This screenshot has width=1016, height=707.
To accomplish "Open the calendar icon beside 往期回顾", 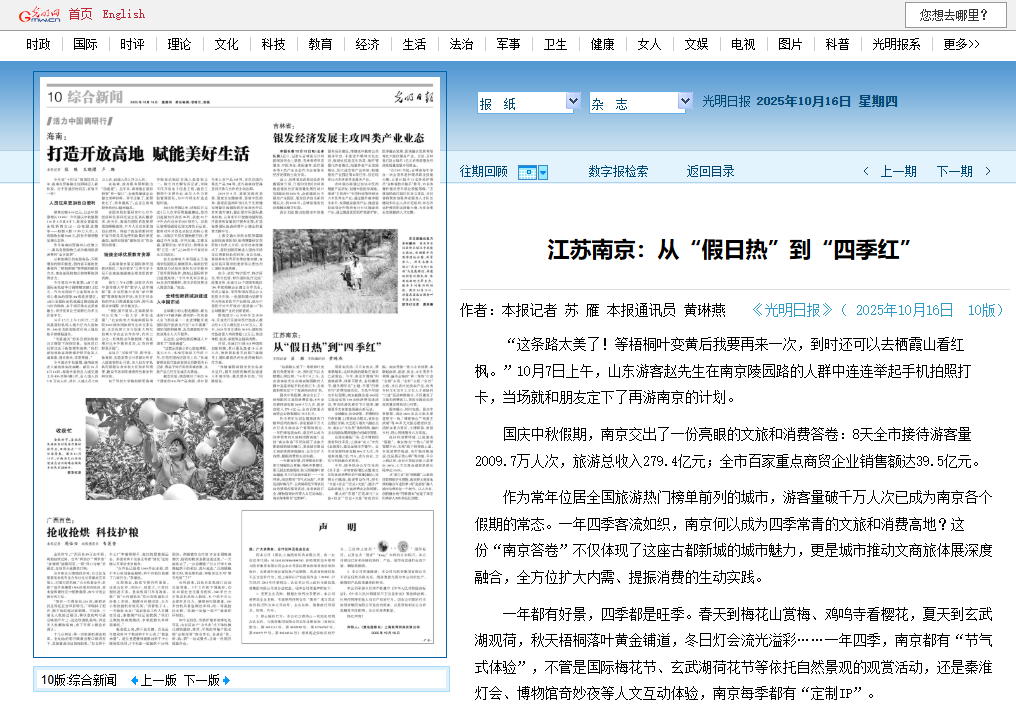I will [527, 172].
